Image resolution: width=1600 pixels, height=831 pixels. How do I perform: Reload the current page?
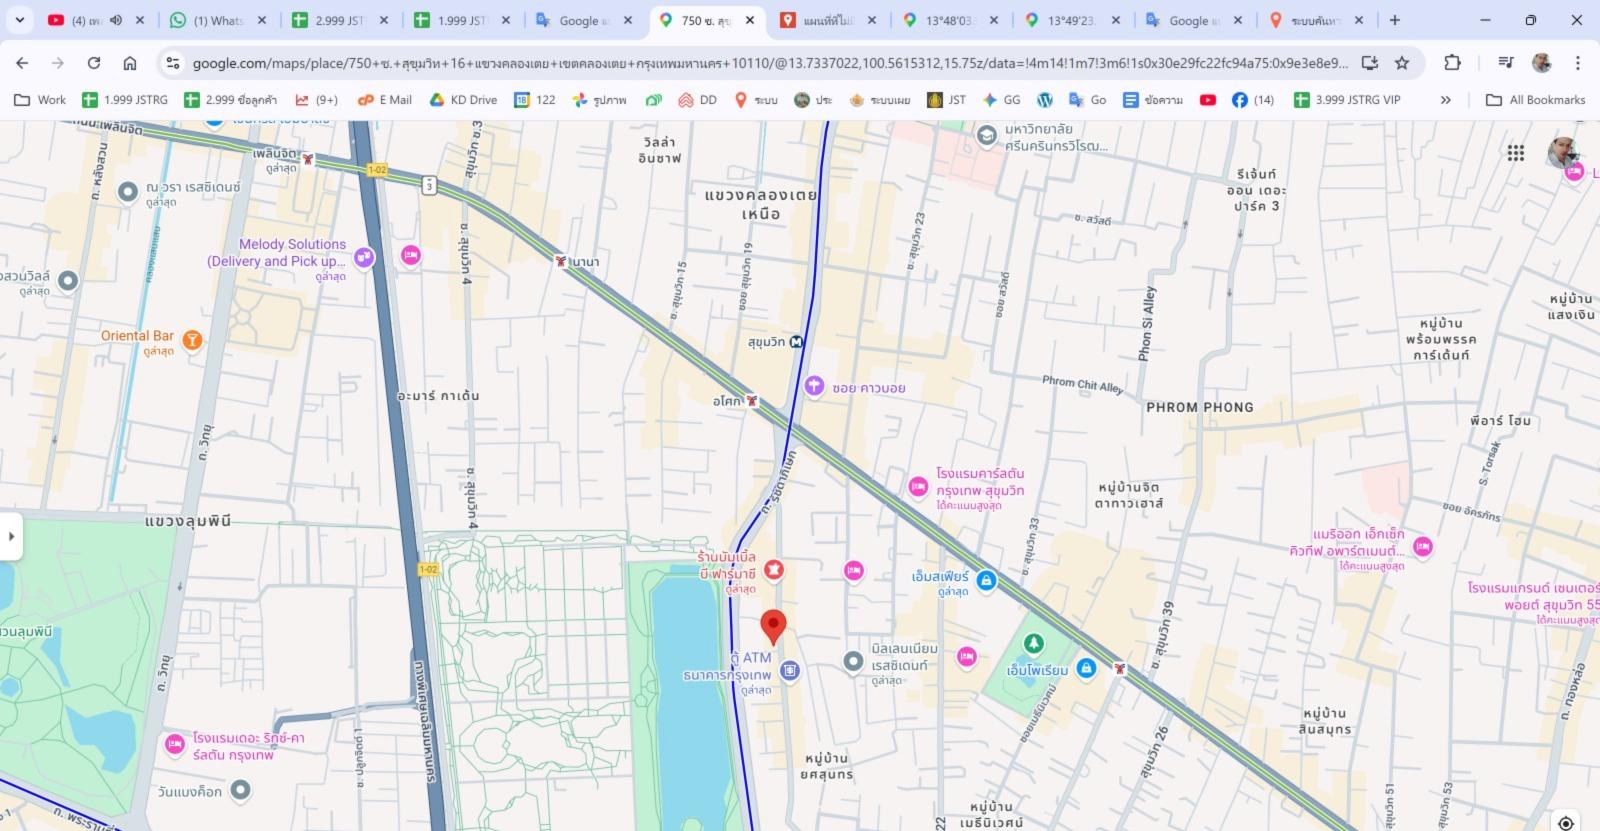coord(94,63)
